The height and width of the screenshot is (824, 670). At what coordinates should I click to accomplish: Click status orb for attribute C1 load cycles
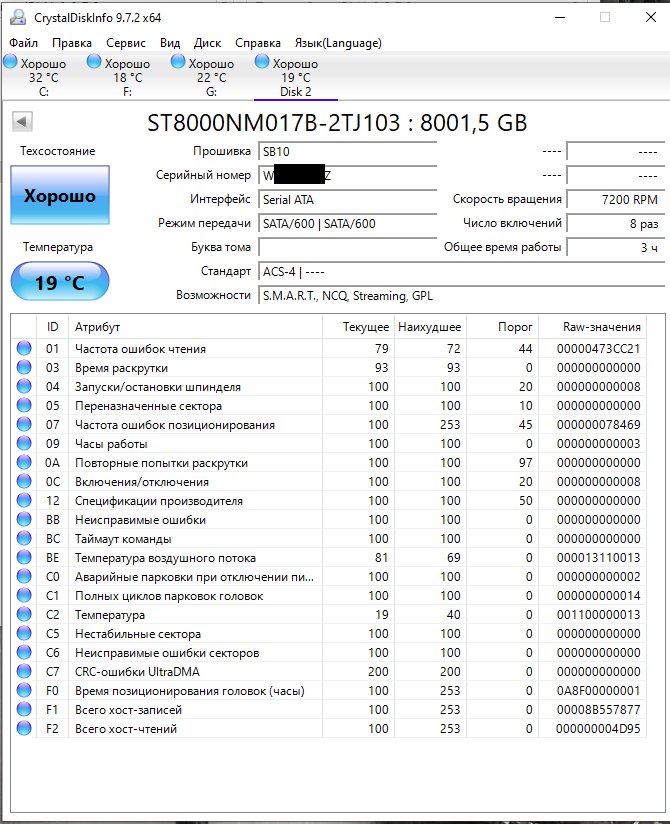(24, 595)
